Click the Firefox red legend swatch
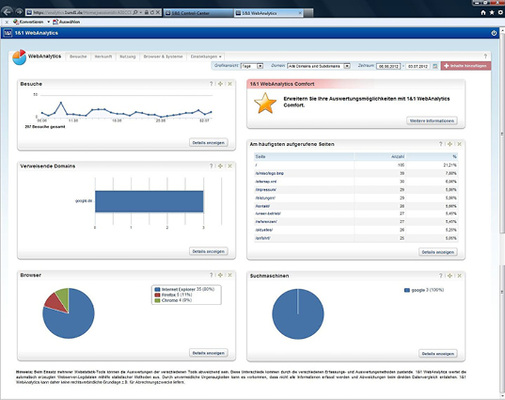505x400 pixels. click(157, 295)
